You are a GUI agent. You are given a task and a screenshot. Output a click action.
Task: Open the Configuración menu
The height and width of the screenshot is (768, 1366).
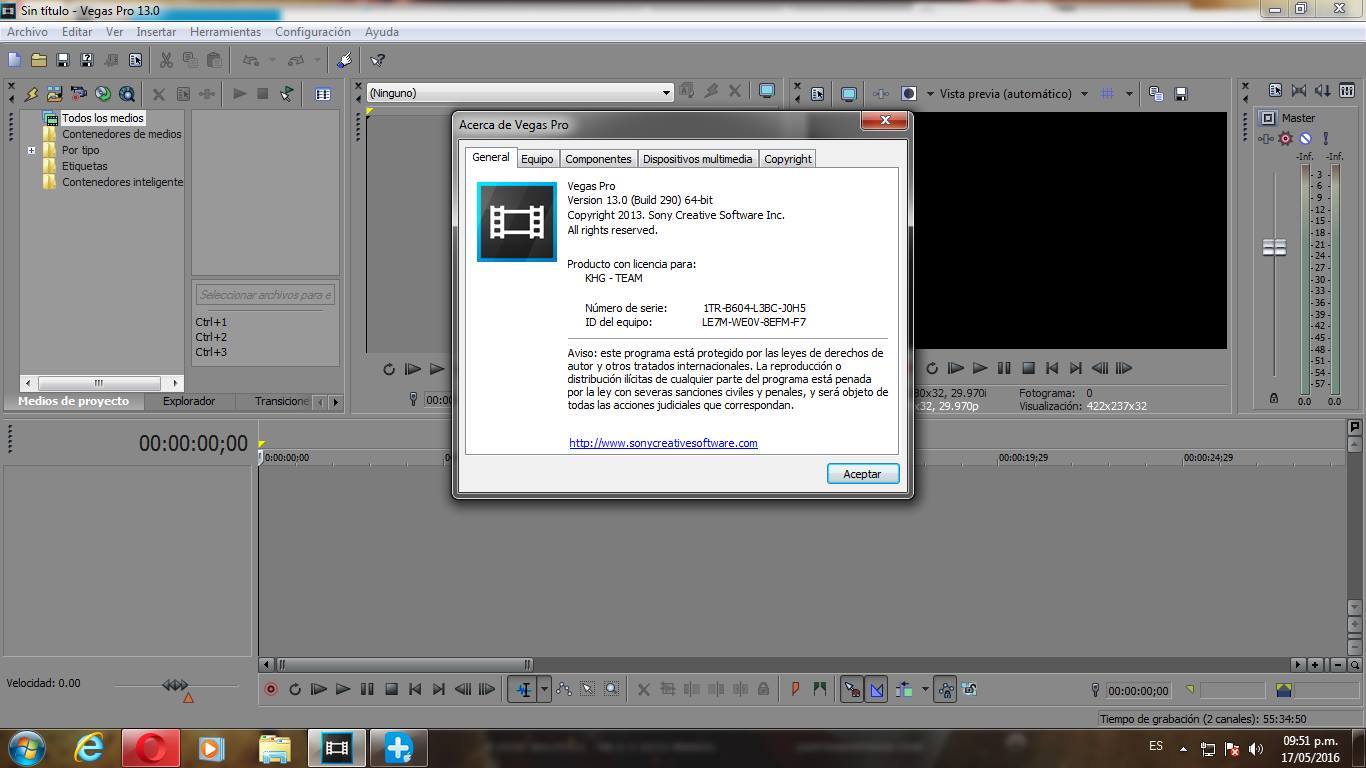coord(313,32)
